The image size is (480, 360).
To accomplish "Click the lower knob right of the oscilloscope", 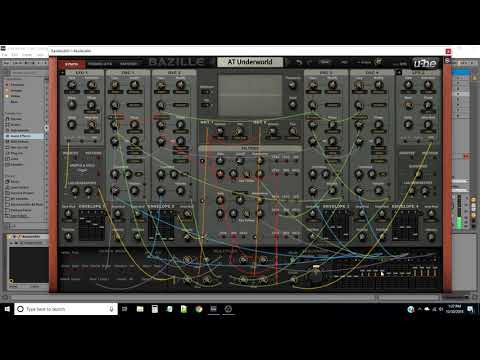I will [292, 105].
